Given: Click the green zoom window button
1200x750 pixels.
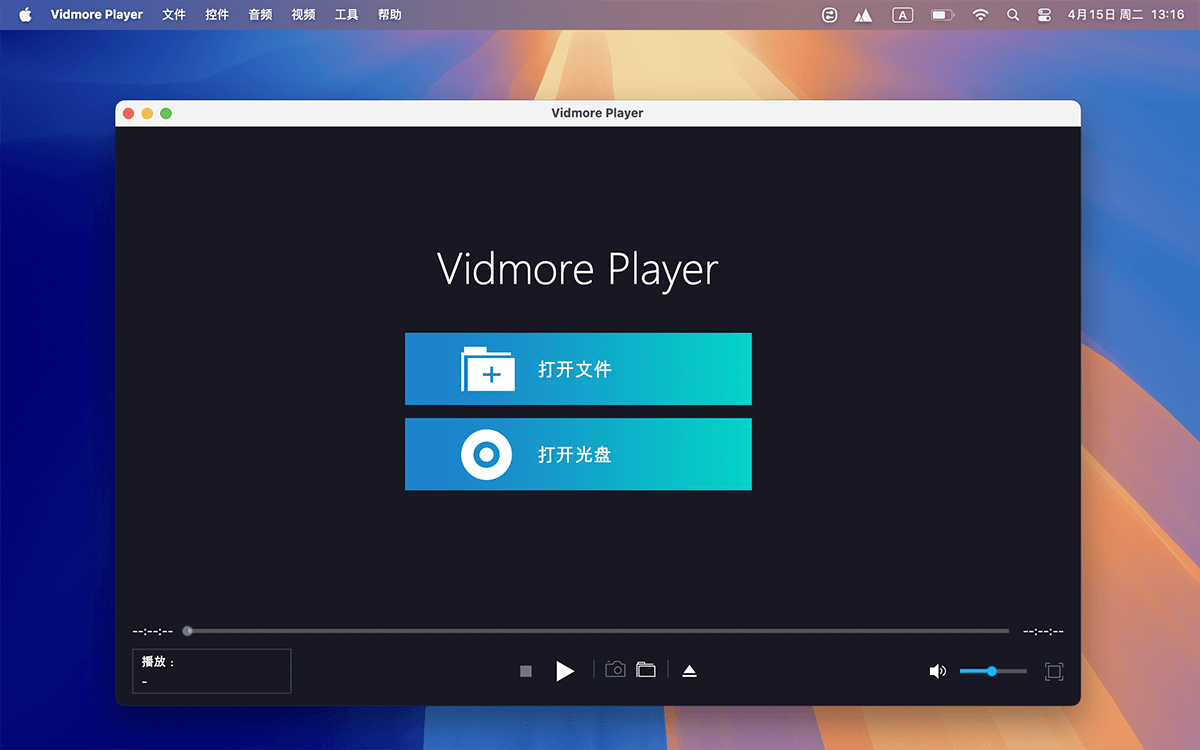Looking at the screenshot, I should point(166,113).
